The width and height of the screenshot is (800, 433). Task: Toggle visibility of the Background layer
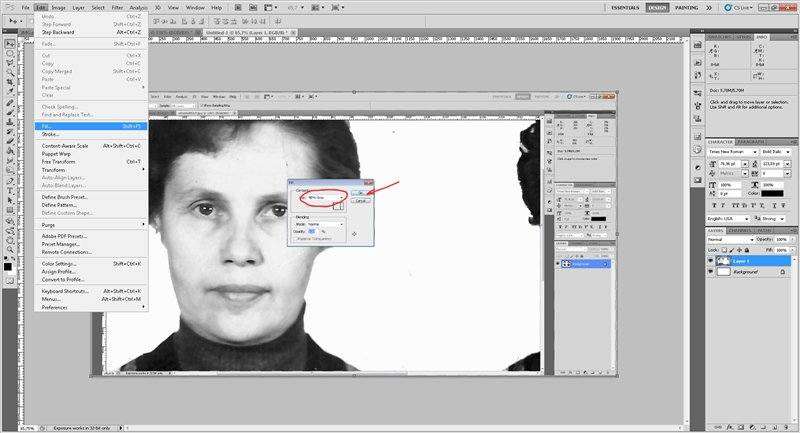click(x=711, y=272)
